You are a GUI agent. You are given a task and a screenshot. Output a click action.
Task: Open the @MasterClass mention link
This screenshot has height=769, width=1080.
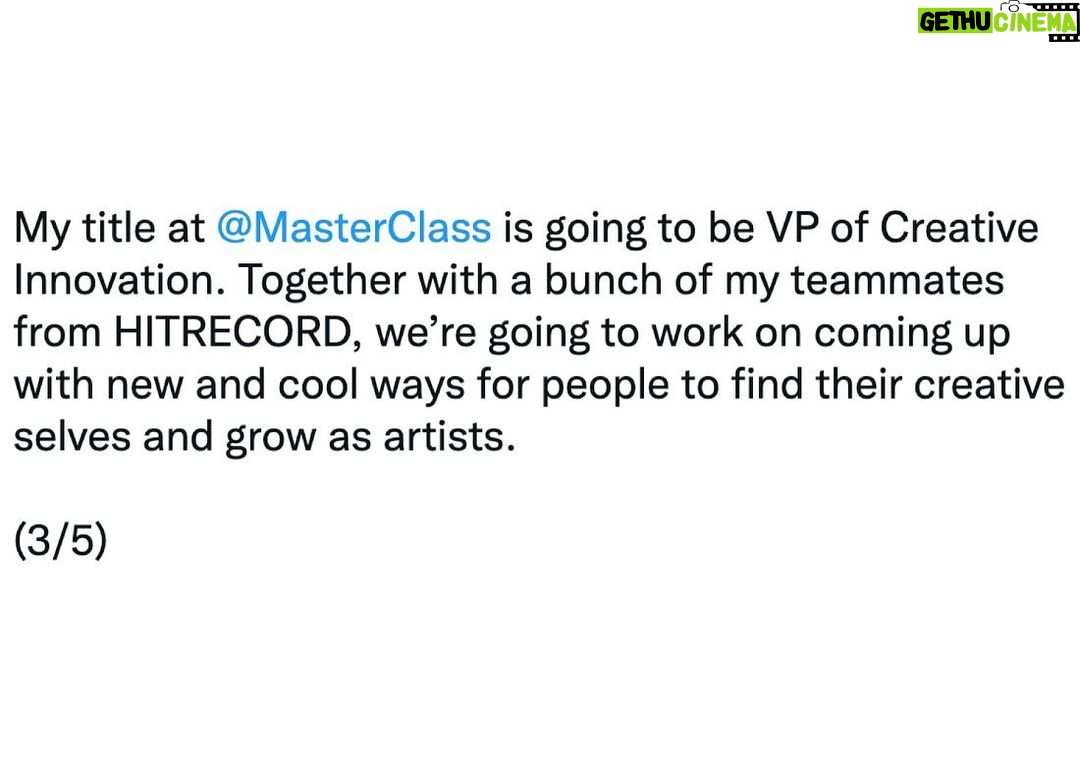tap(354, 229)
